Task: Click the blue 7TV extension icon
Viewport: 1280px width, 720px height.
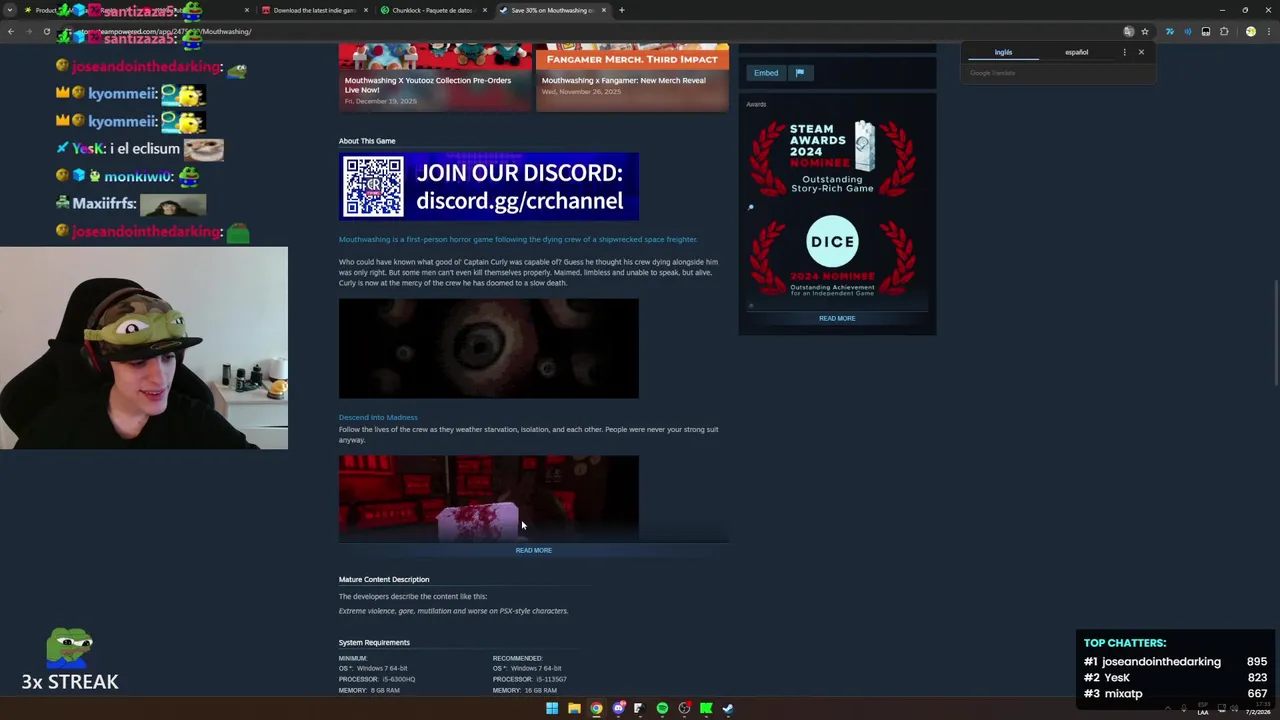Action: pyautogui.click(x=1169, y=31)
